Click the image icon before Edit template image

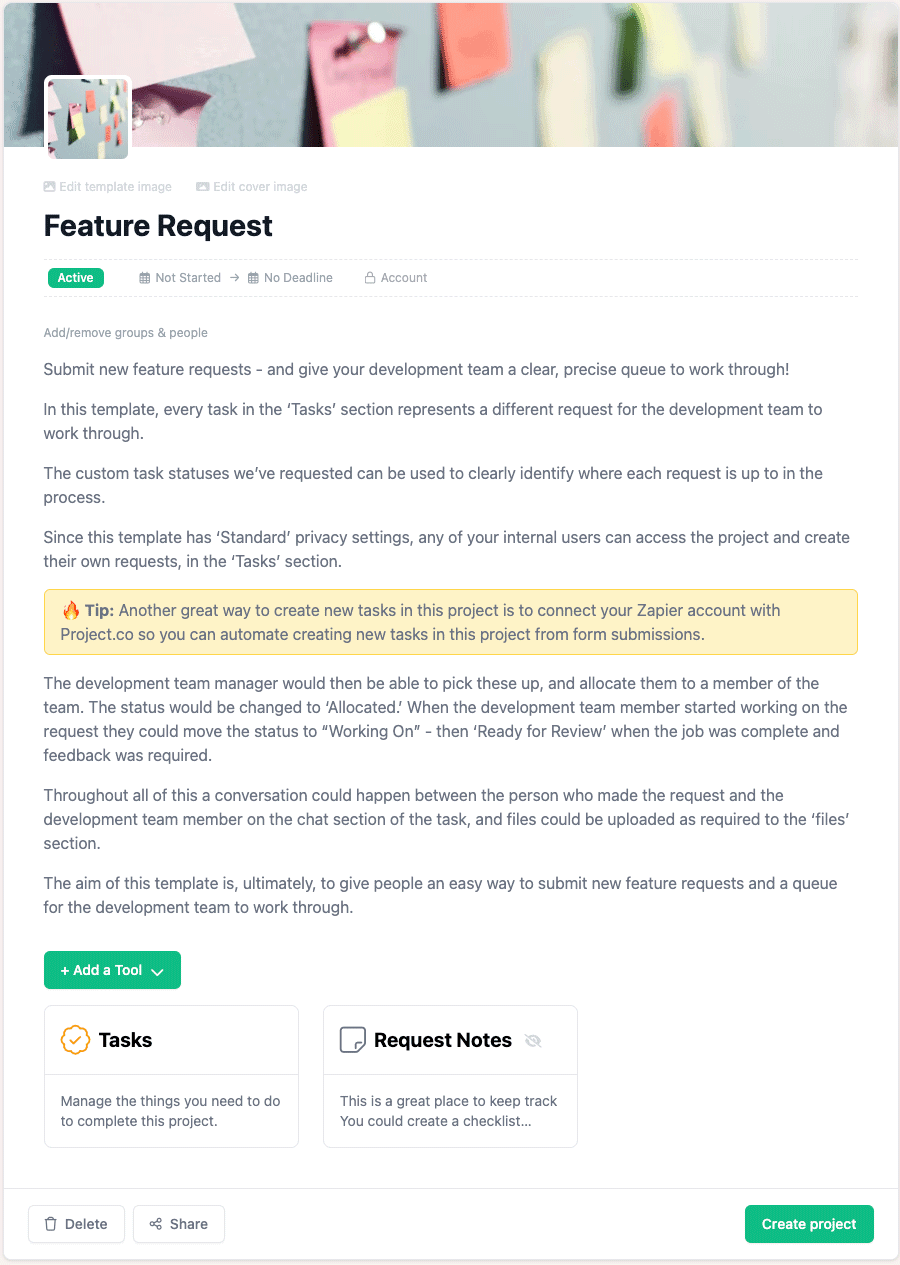pyautogui.click(x=48, y=186)
